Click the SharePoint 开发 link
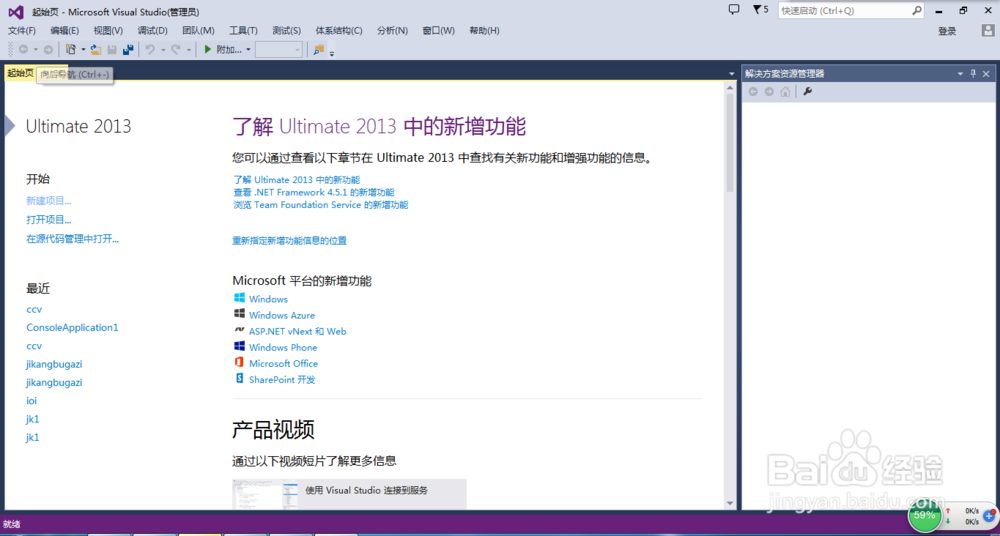This screenshot has width=1000, height=536. (283, 380)
